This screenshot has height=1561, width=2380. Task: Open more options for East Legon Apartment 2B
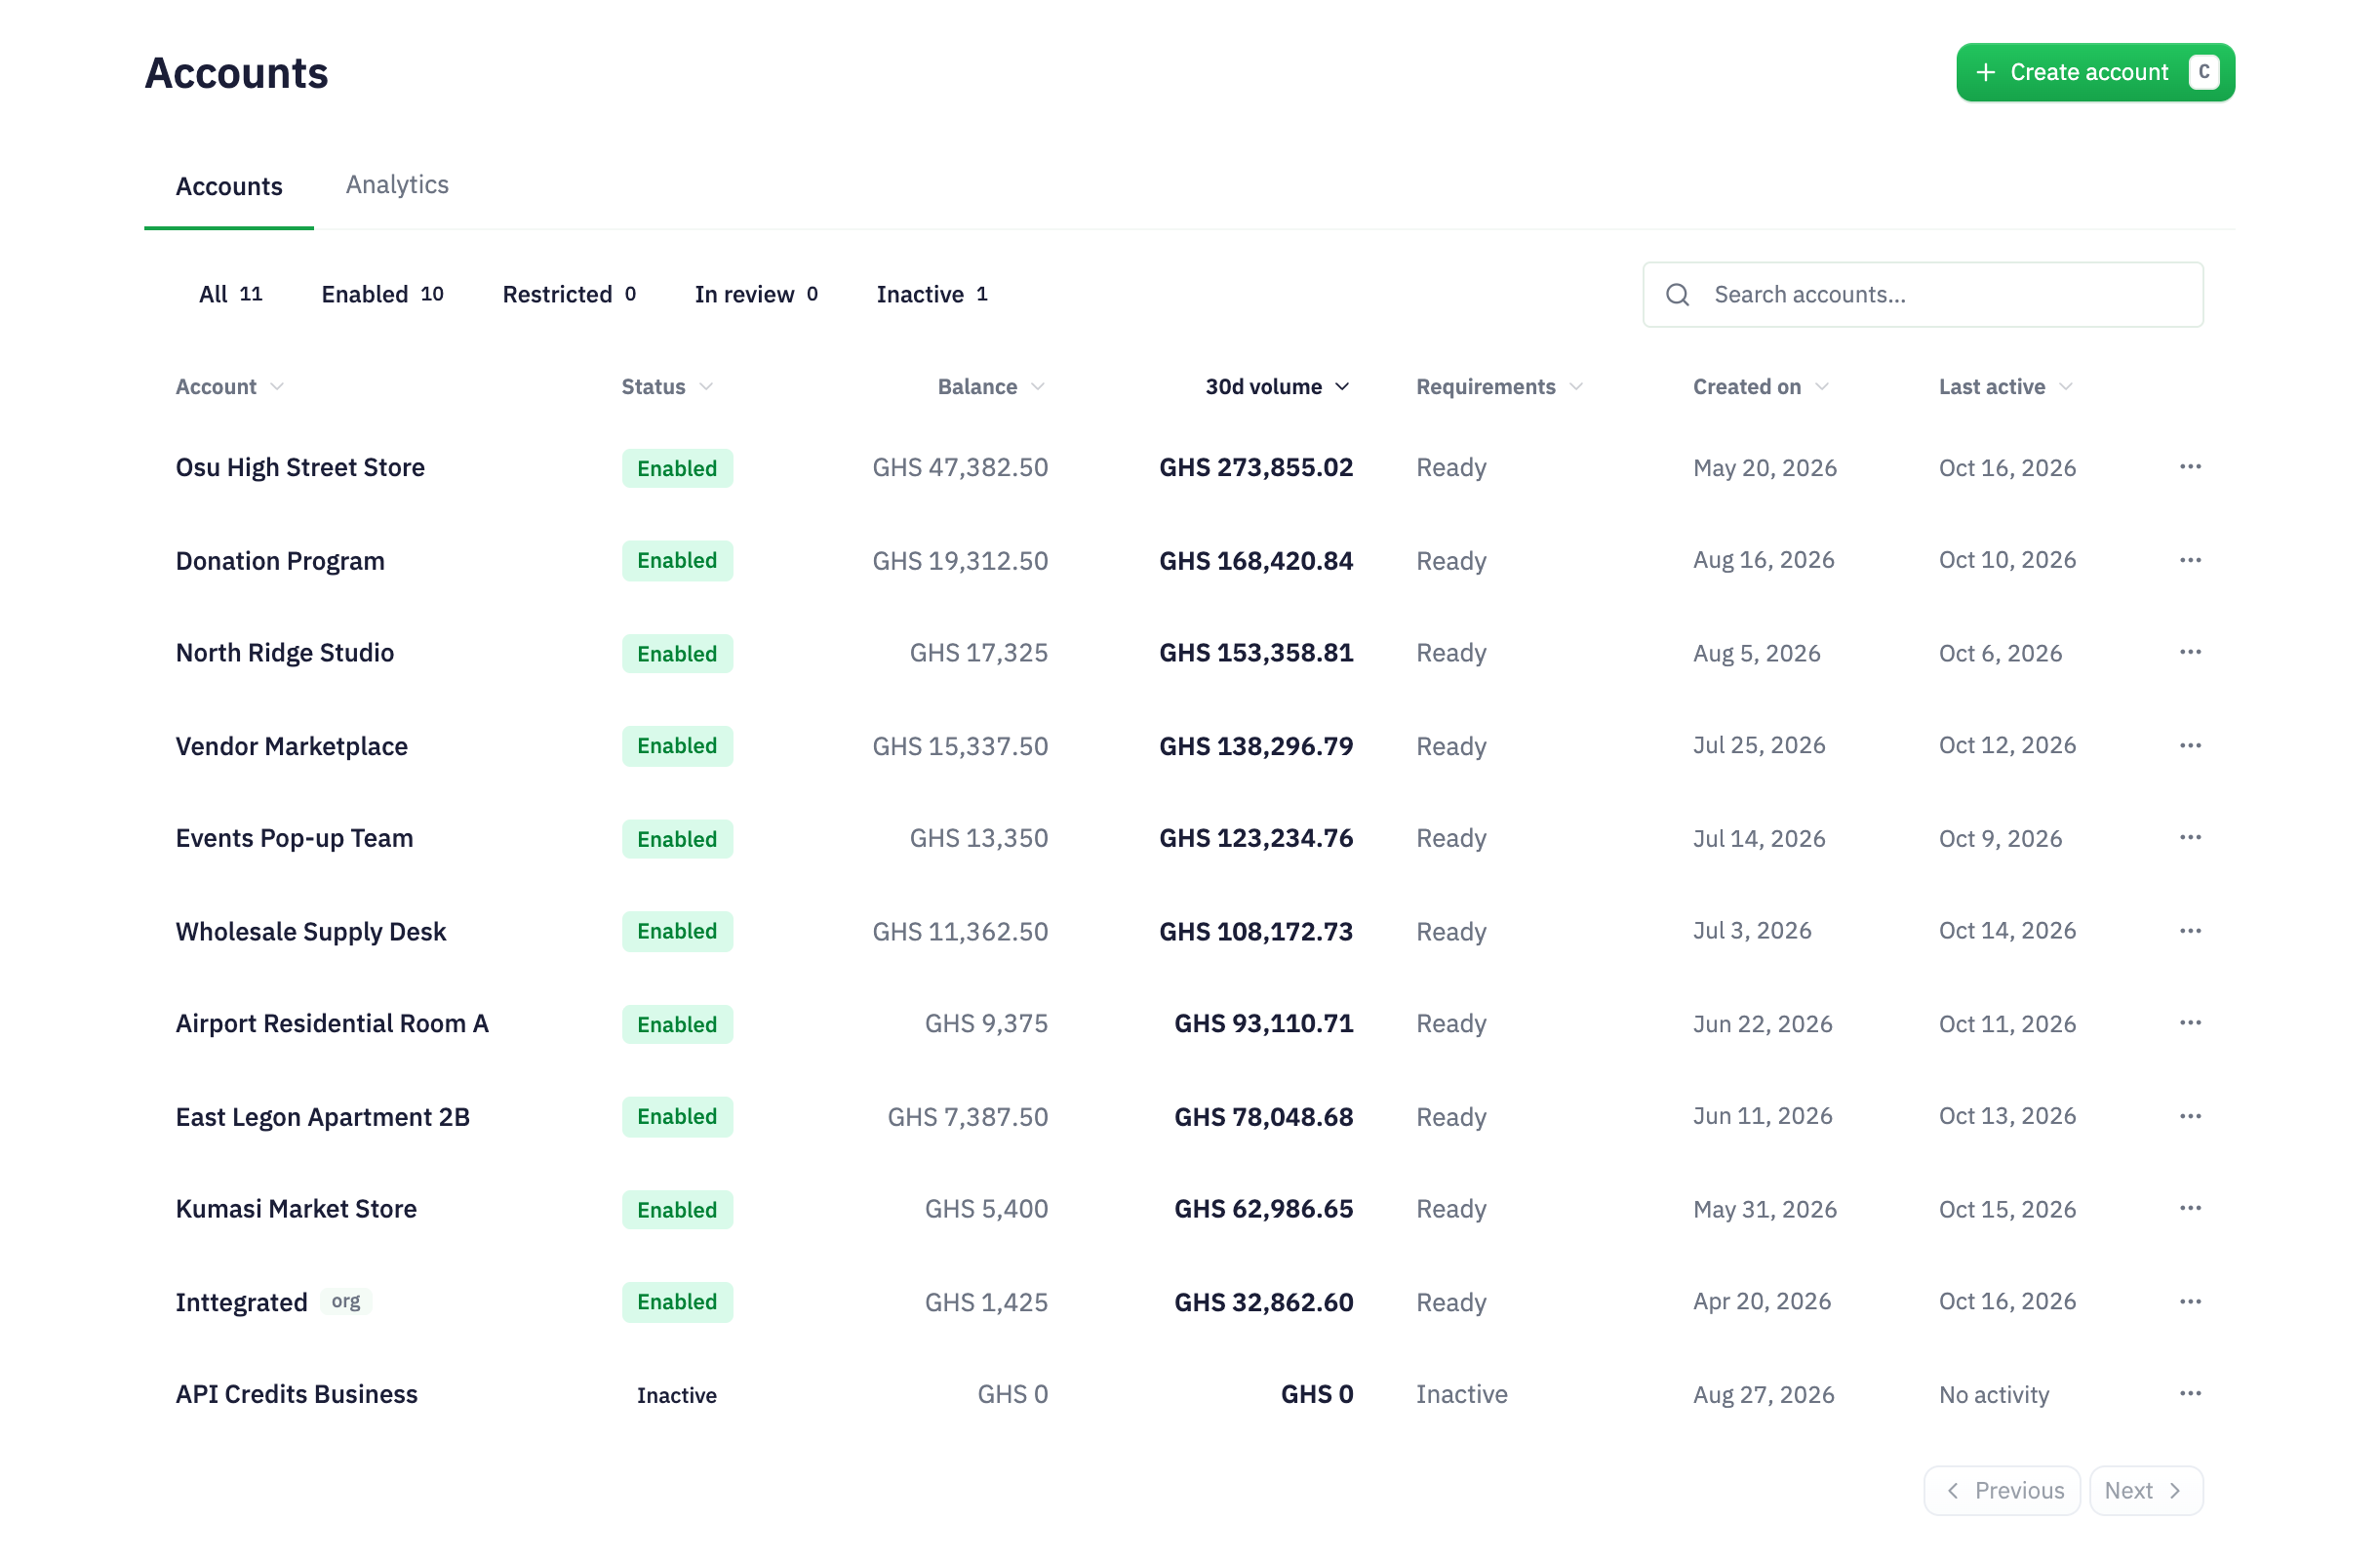(2190, 1115)
